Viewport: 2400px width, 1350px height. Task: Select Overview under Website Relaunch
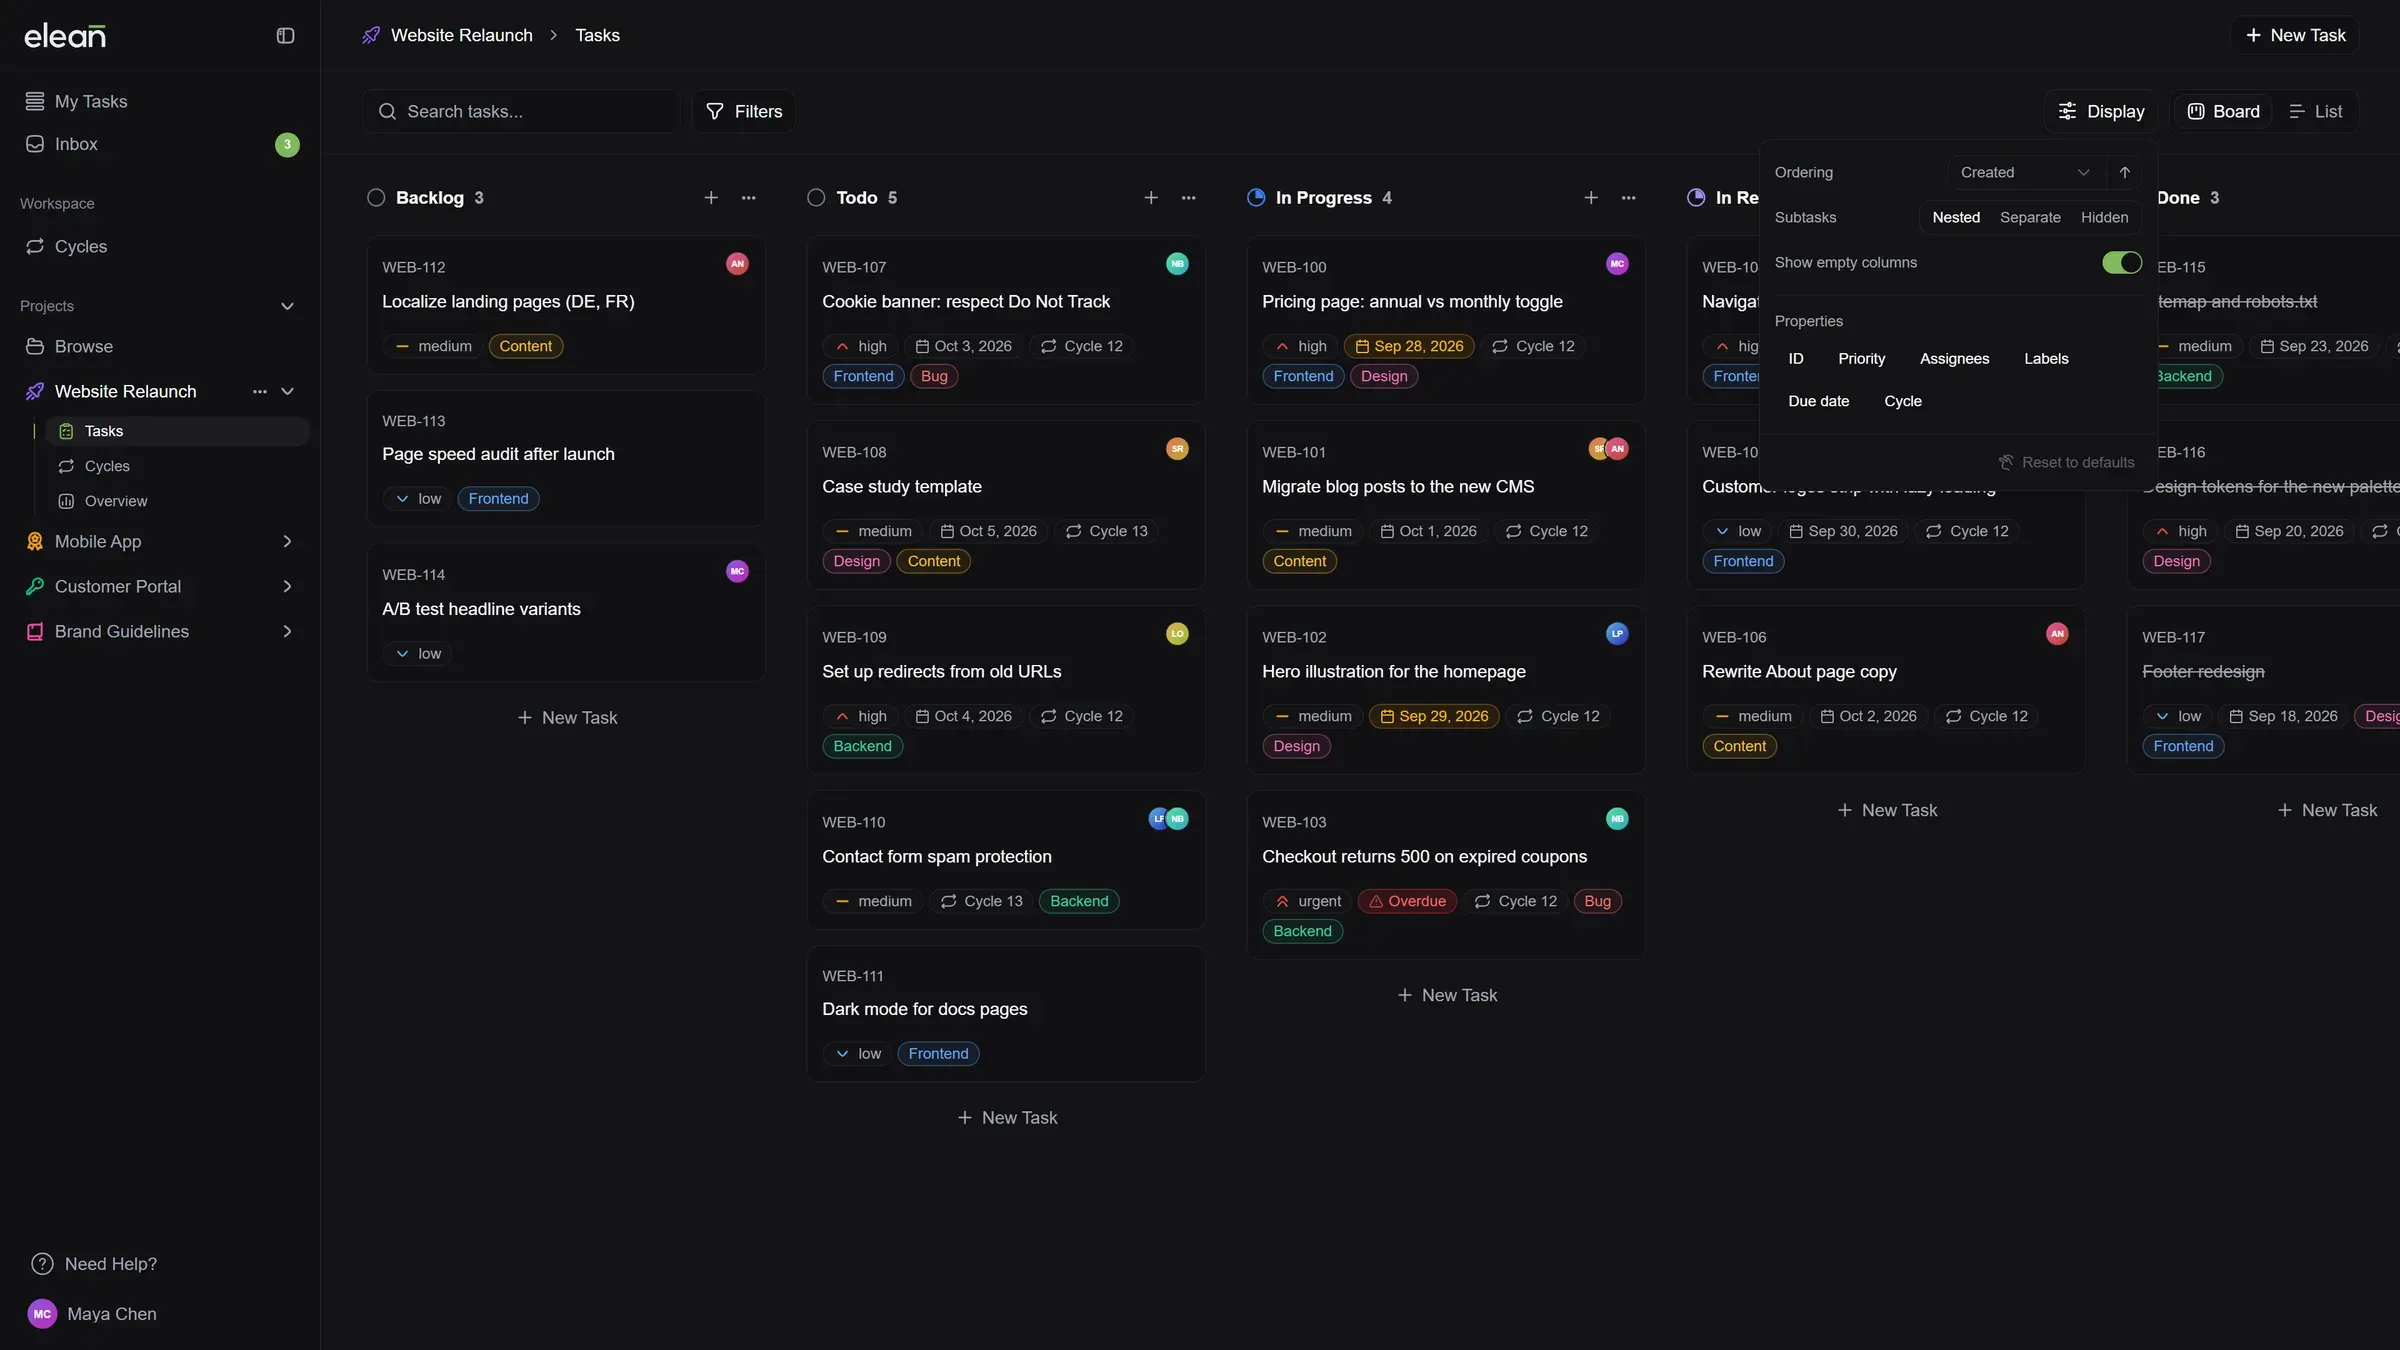tap(177, 501)
